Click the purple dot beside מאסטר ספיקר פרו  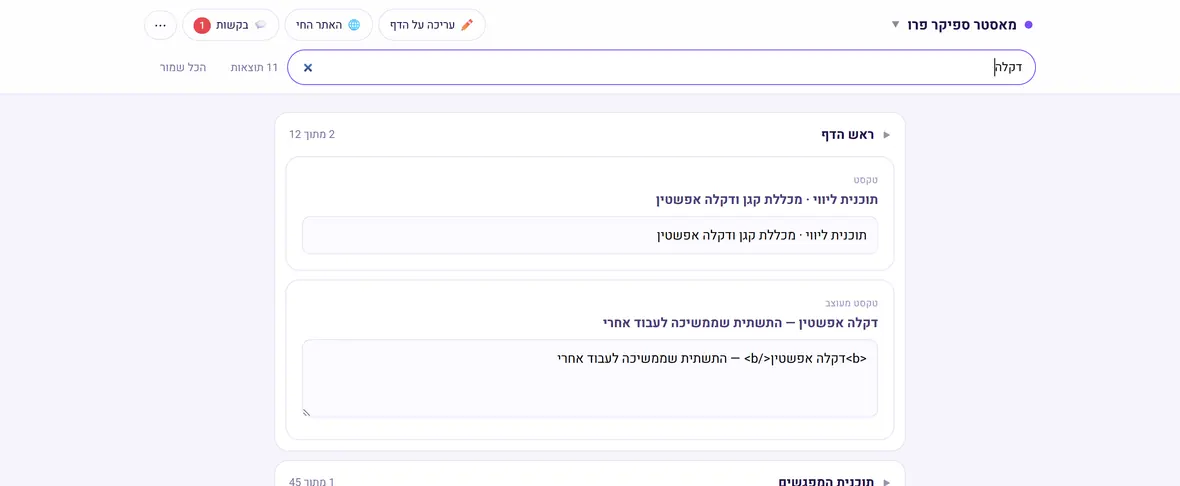(x=1029, y=25)
